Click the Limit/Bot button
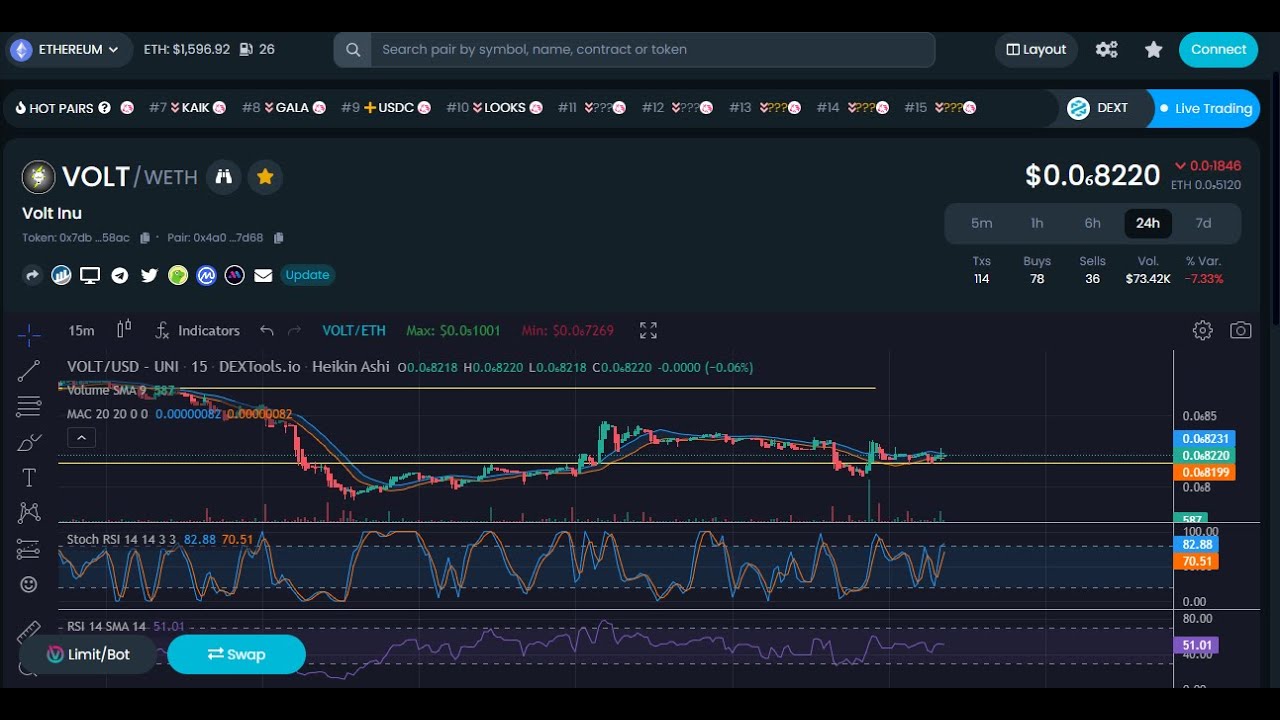Image resolution: width=1280 pixels, height=720 pixels. point(89,654)
